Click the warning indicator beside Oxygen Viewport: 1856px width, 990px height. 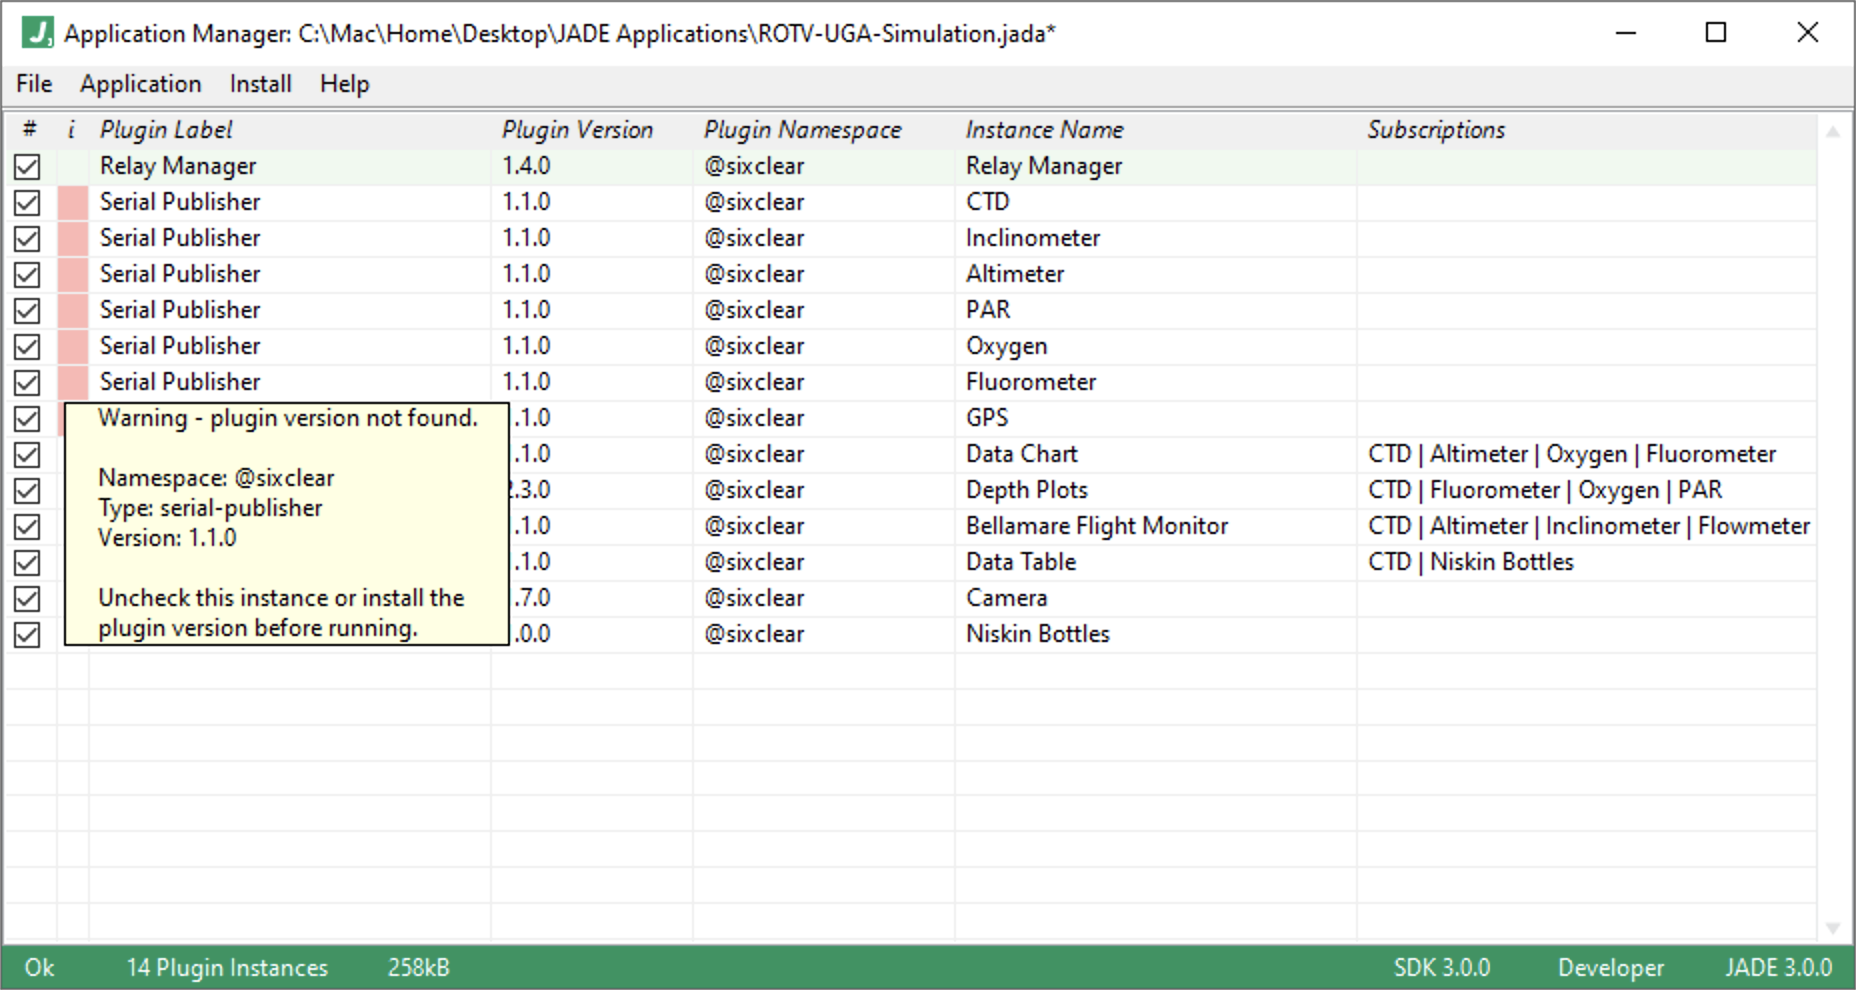click(71, 345)
